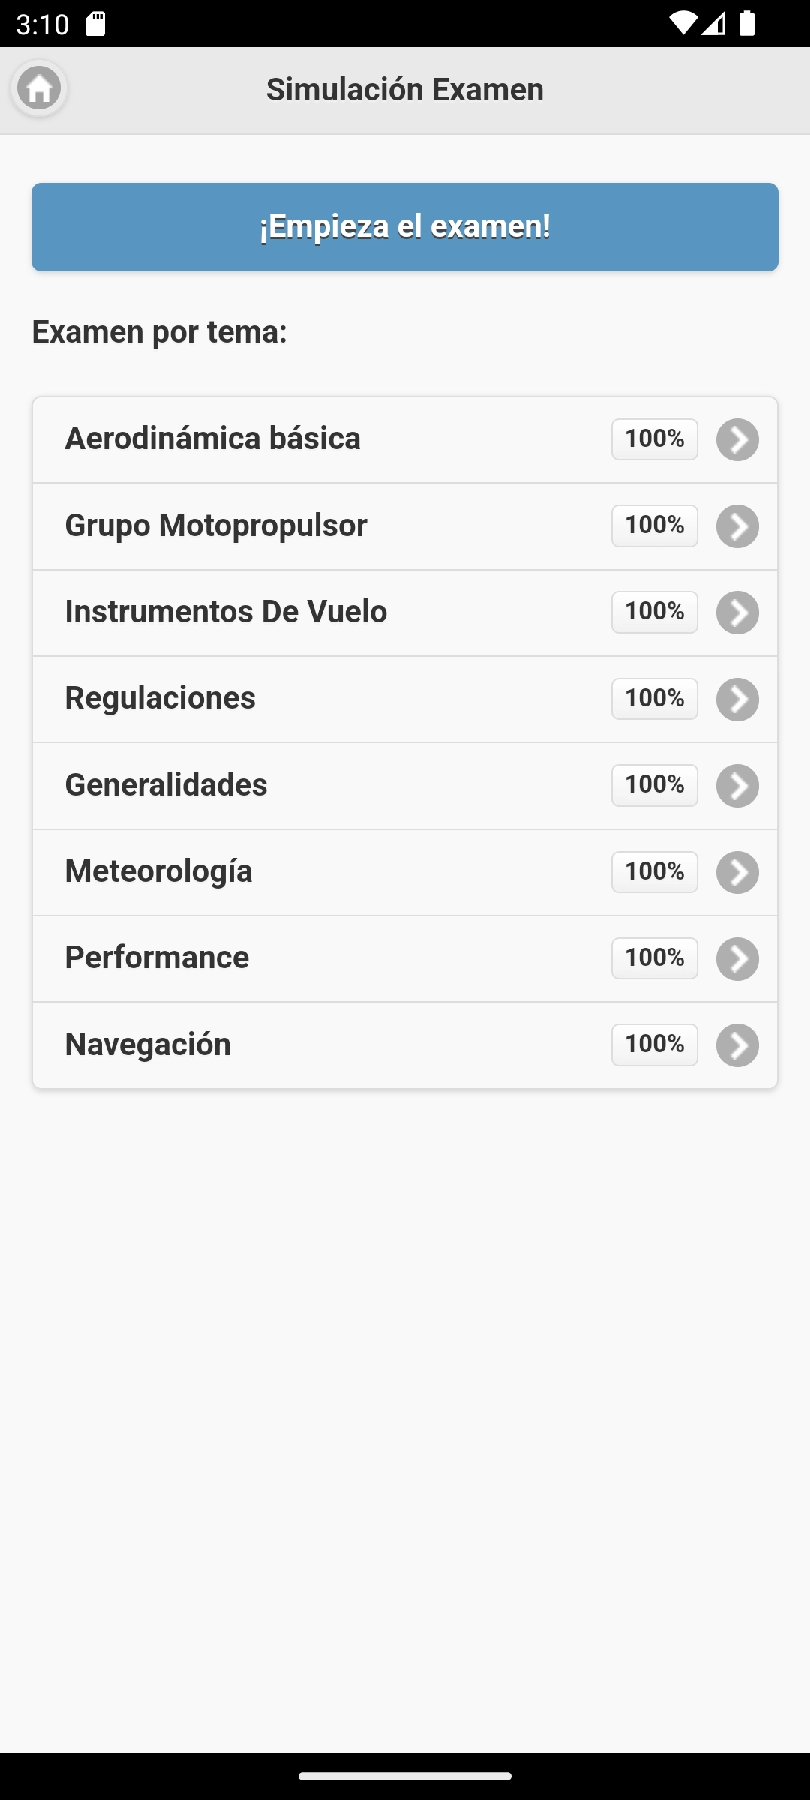This screenshot has width=810, height=1800.
Task: Open the Regulaciones exam topic
Action: [x=160, y=698]
